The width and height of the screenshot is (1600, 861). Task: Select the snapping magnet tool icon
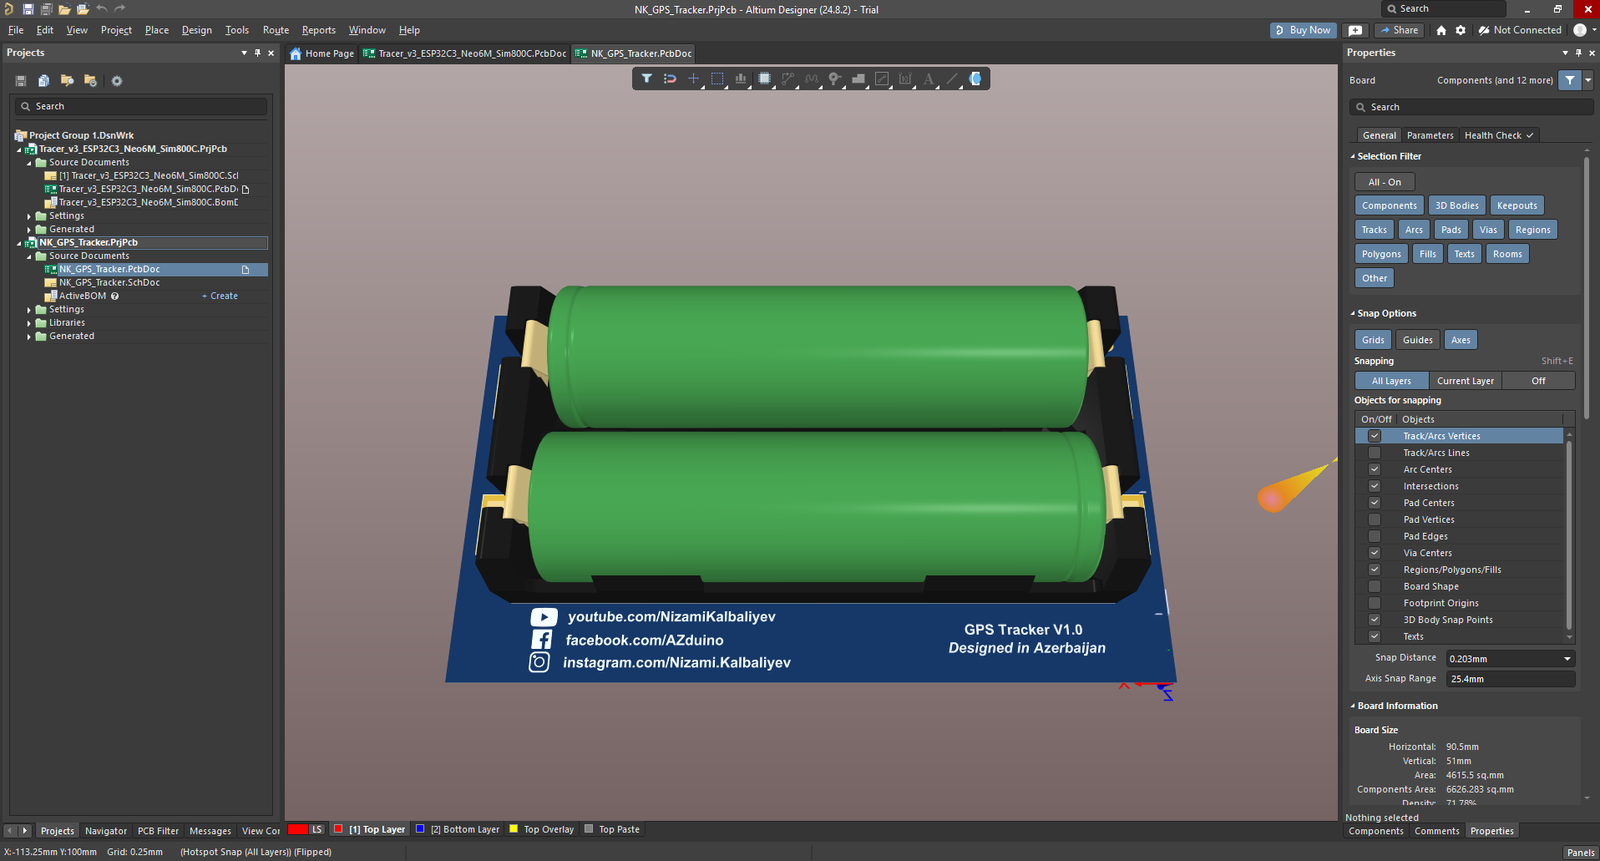[x=670, y=79]
